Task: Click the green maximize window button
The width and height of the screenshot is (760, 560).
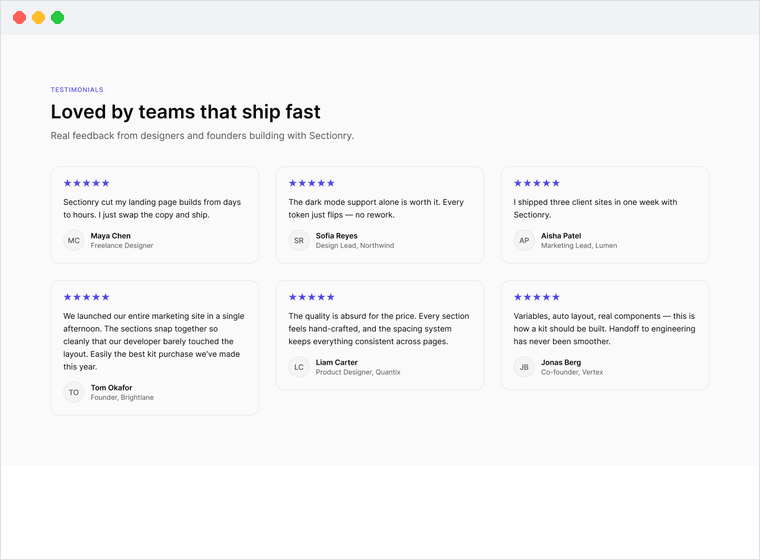Action: pyautogui.click(x=58, y=17)
